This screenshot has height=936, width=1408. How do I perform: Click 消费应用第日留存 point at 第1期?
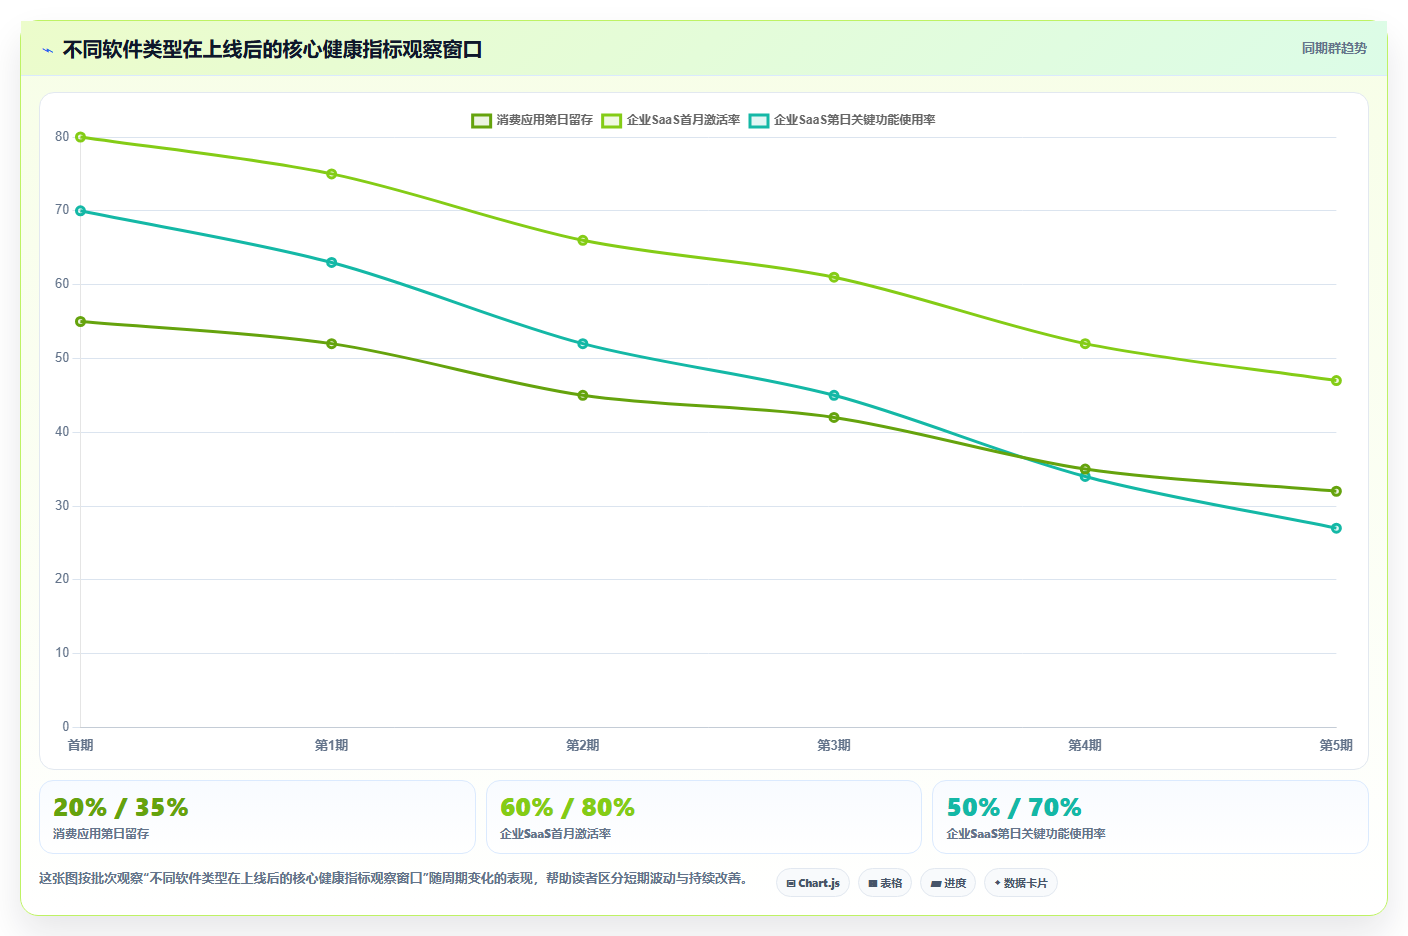[x=332, y=344]
